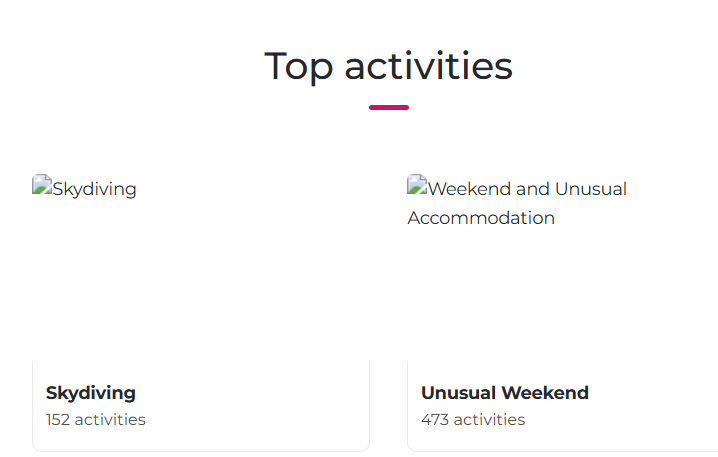The width and height of the screenshot is (718, 457).
Task: Click the number 152 under Skydiving
Action: [x=58, y=420]
